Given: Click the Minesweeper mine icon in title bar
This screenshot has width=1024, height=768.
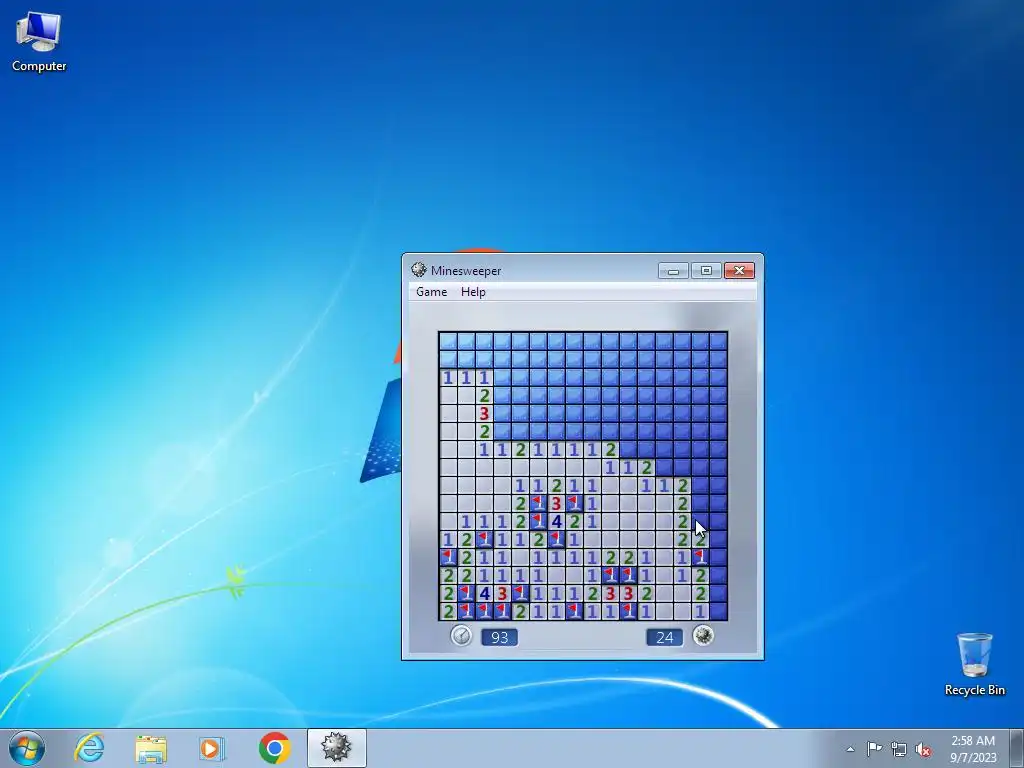Looking at the screenshot, I should 419,270.
